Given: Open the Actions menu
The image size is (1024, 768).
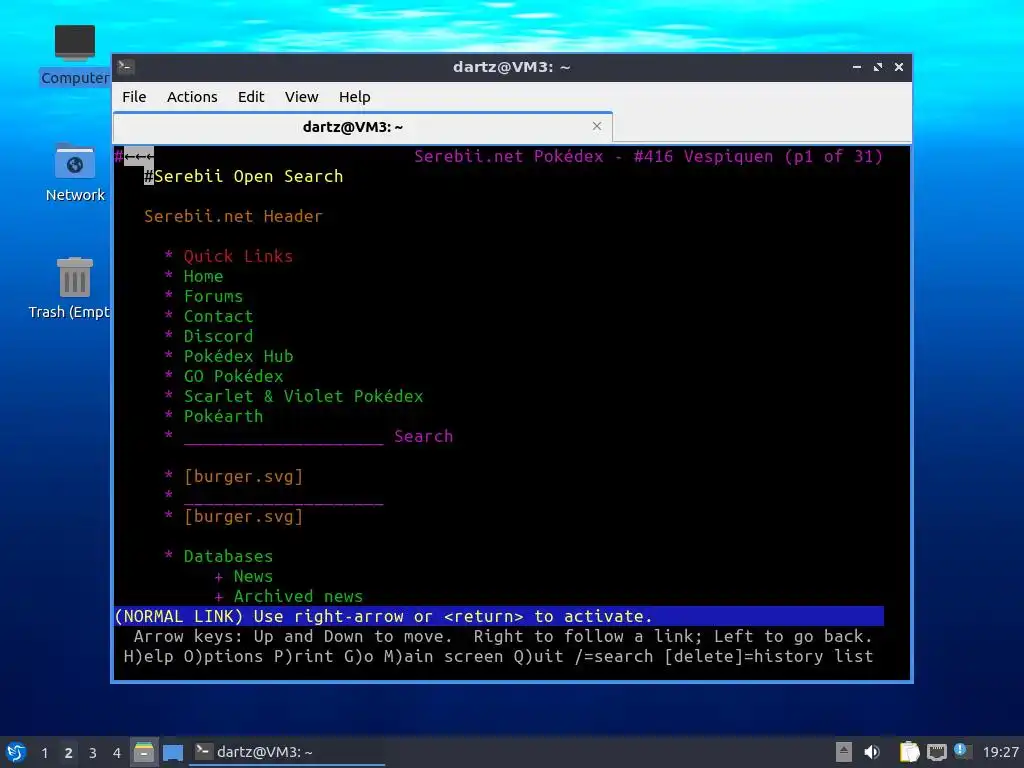Looking at the screenshot, I should [192, 97].
